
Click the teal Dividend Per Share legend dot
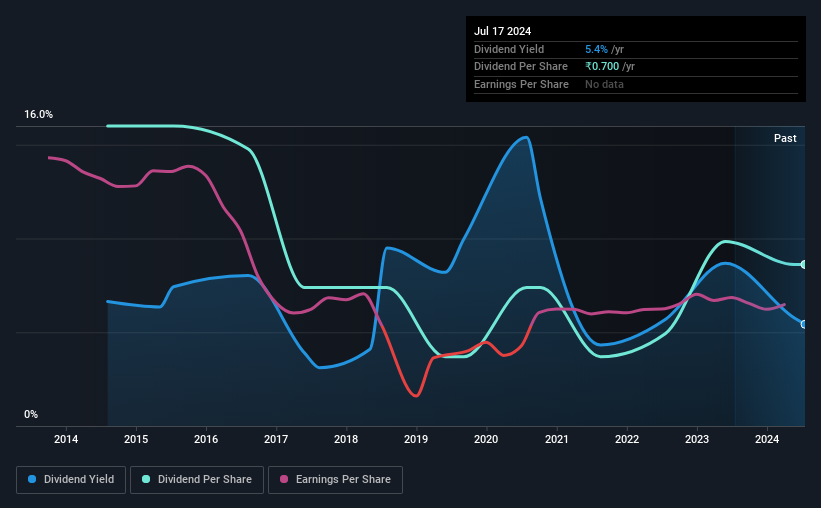click(146, 479)
